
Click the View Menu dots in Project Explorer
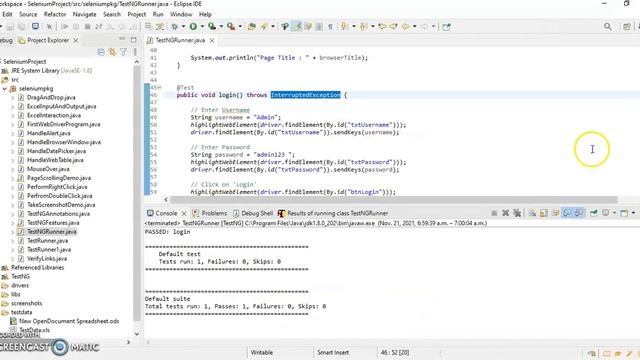point(135,52)
